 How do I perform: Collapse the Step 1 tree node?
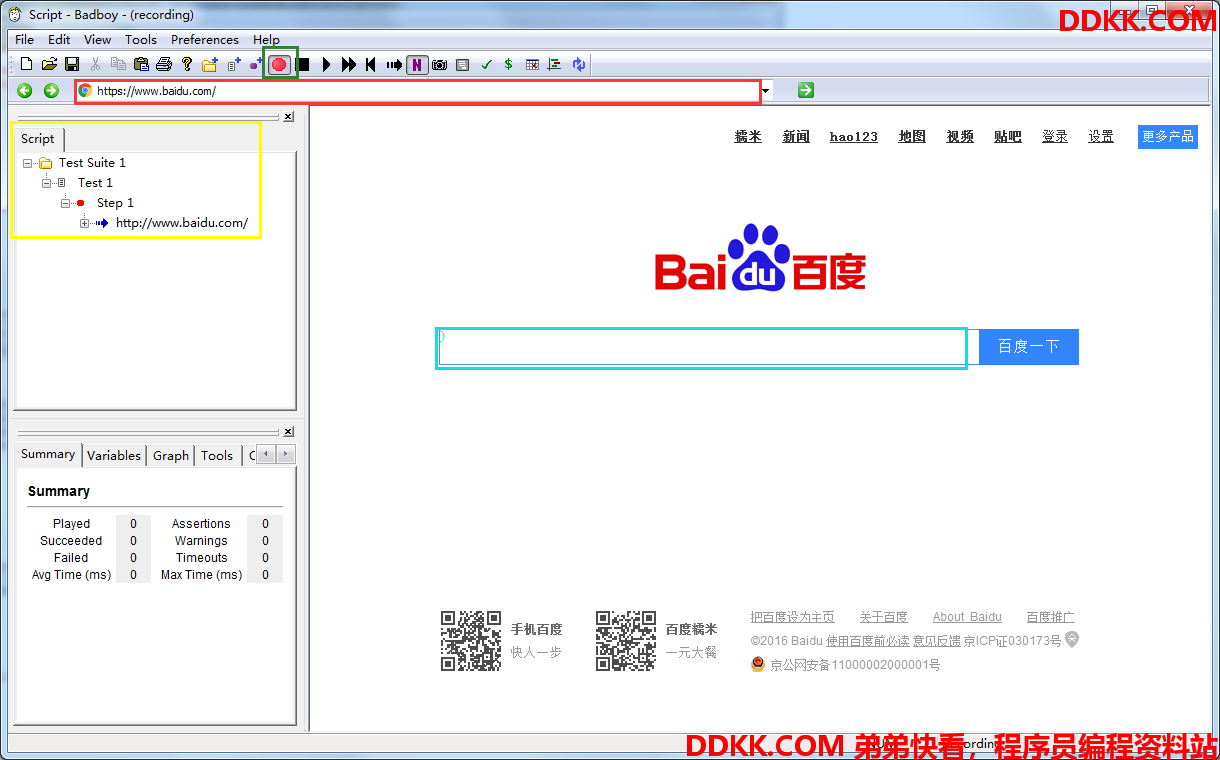(x=65, y=203)
